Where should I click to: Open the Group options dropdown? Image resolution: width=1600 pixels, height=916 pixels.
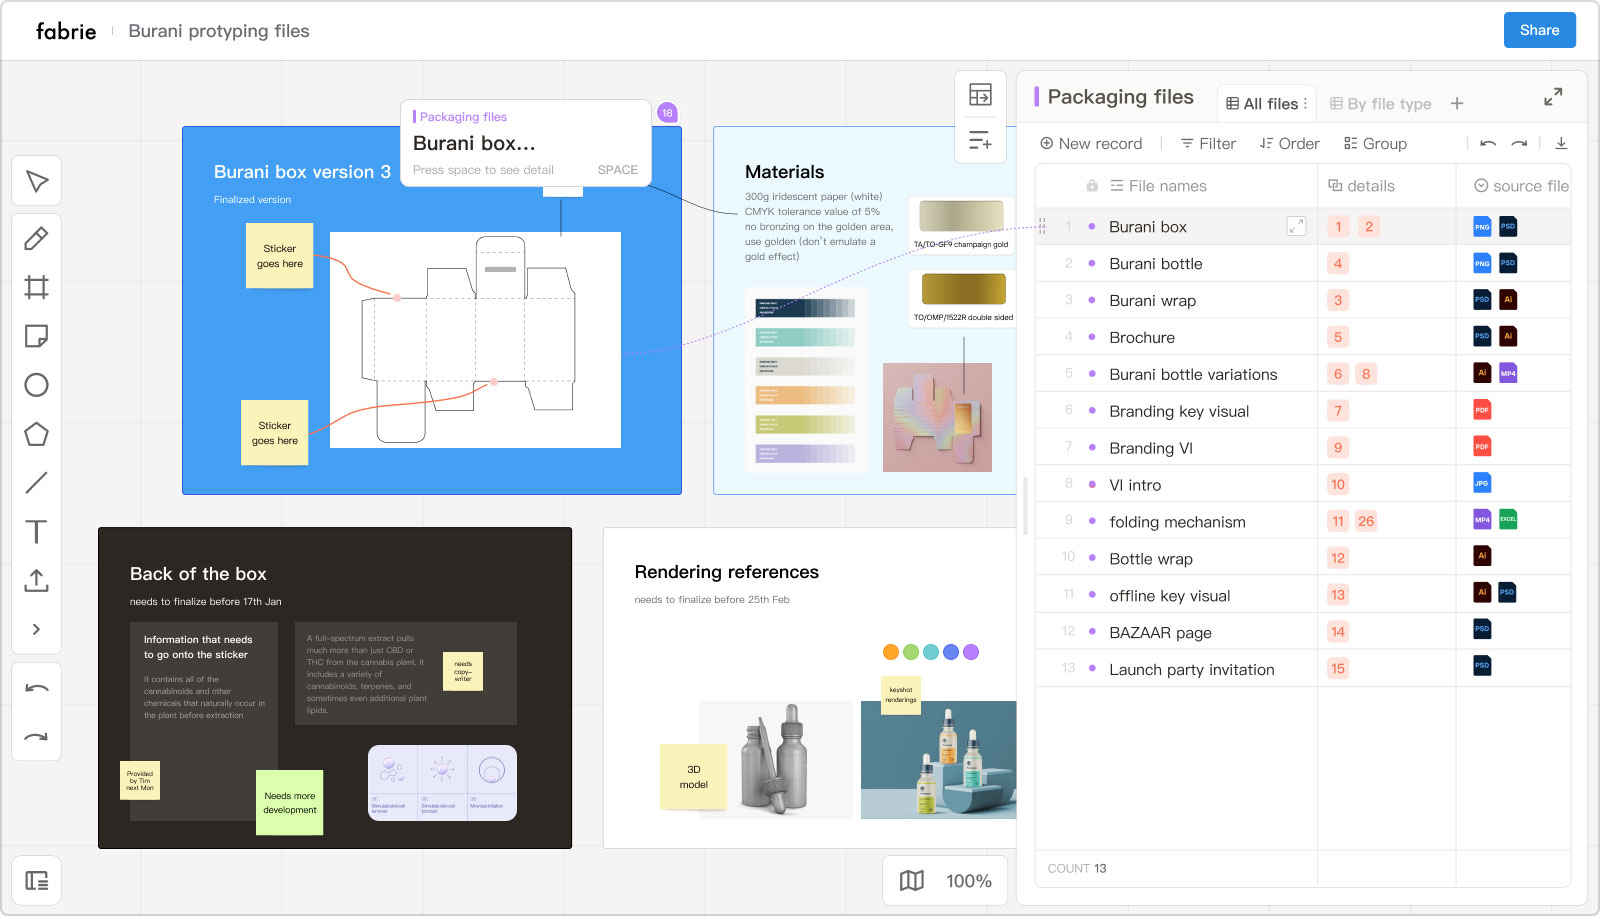coord(1375,143)
